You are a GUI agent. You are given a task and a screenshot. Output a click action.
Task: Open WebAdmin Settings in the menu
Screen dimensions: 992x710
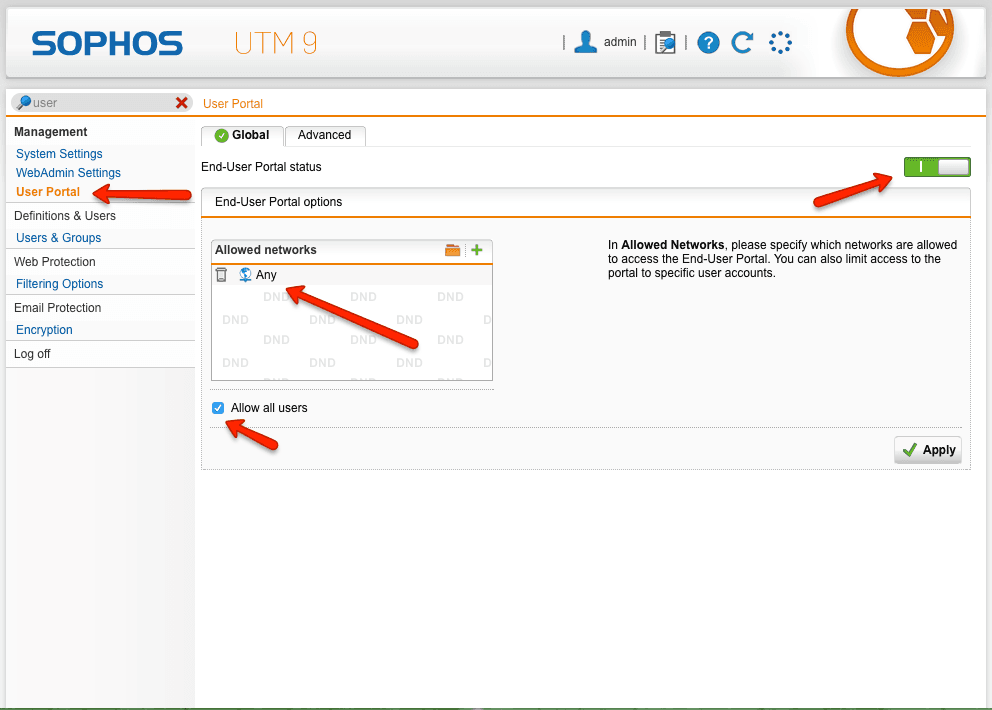coord(68,173)
